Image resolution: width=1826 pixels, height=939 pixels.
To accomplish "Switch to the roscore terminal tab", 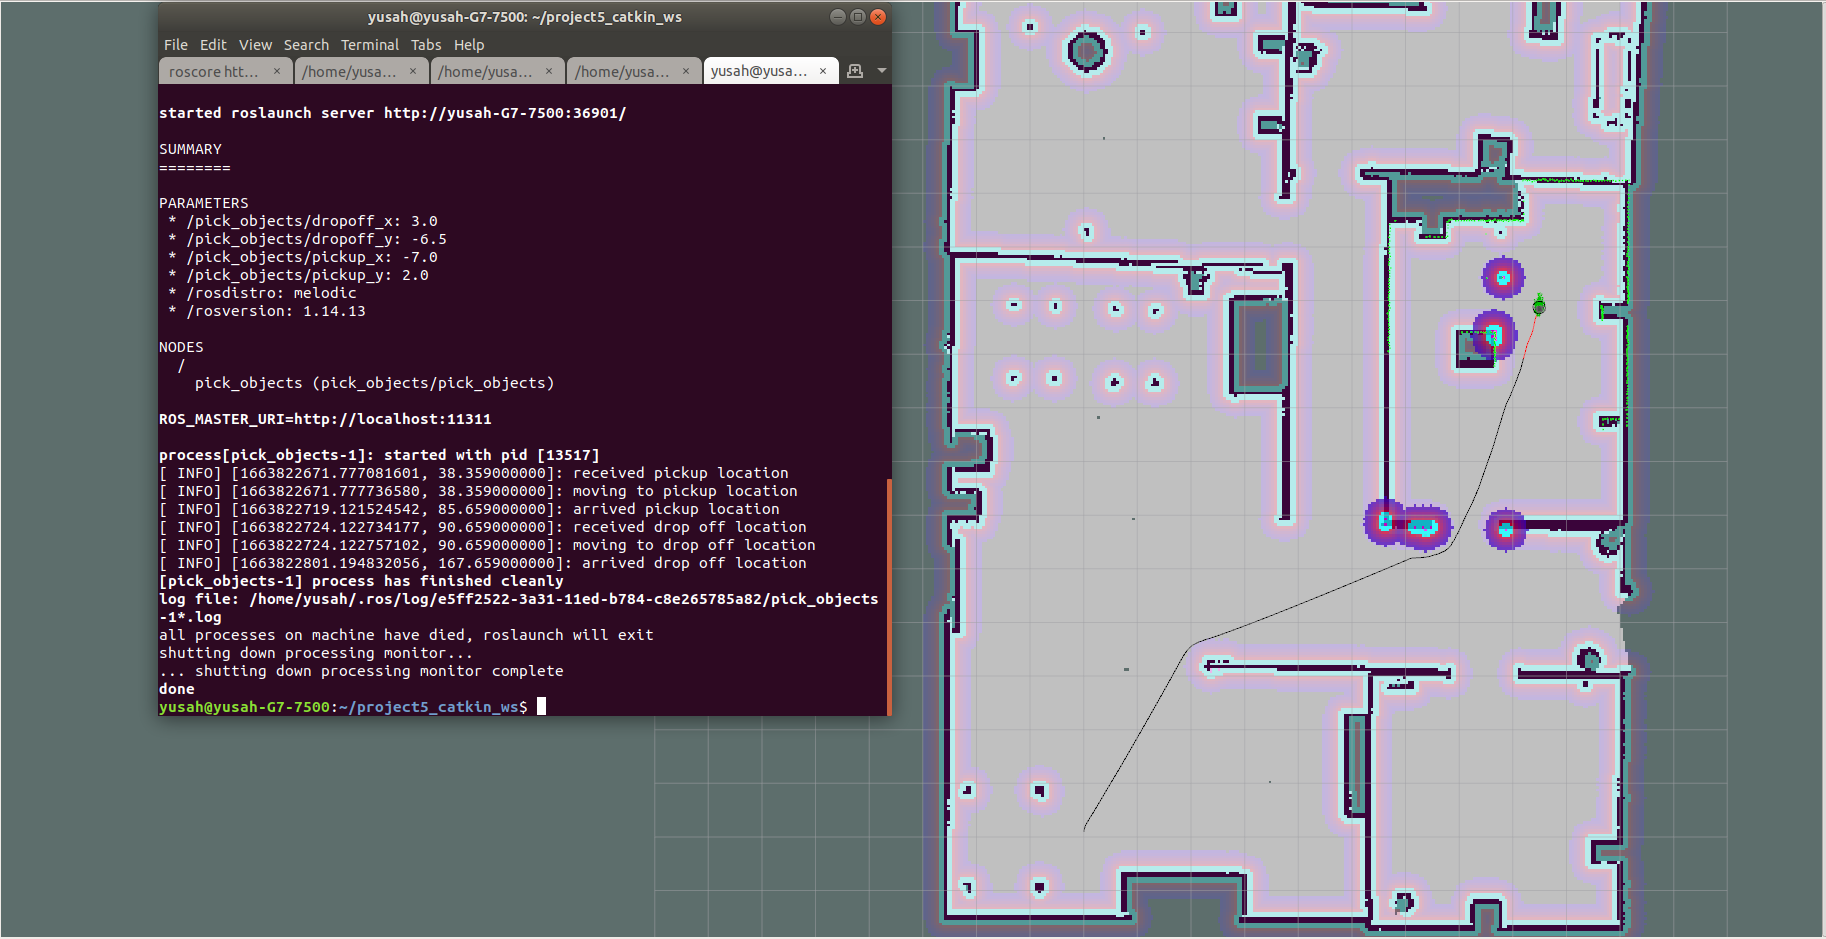I will 225,71.
